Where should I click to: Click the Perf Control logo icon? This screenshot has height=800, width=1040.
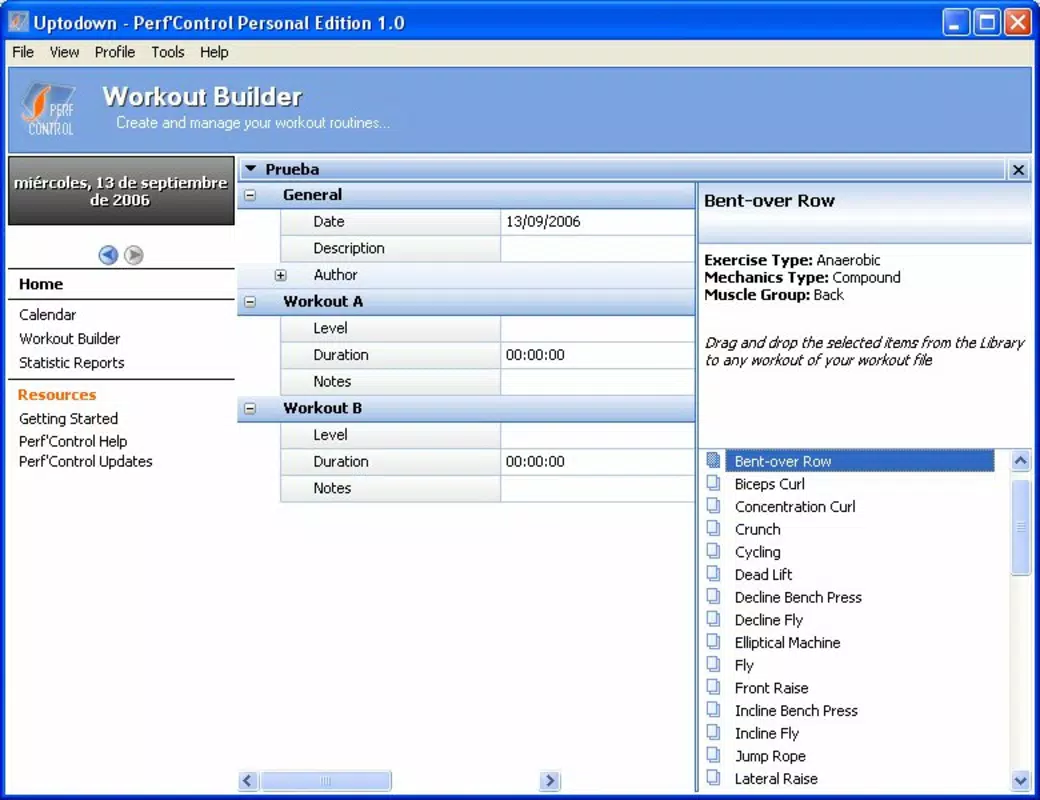[x=50, y=109]
